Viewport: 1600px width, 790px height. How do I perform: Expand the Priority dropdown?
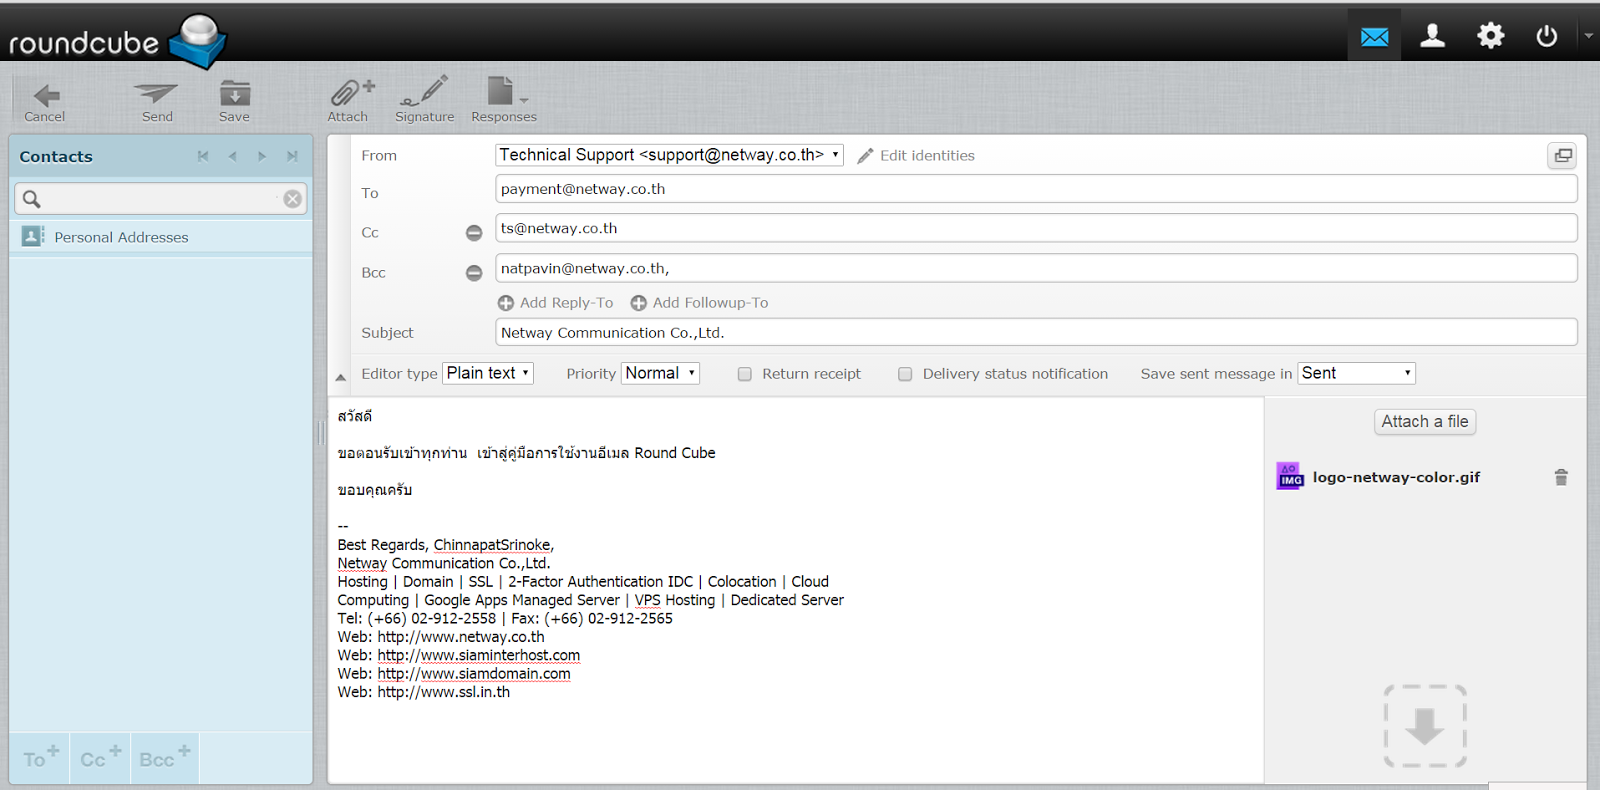point(660,373)
